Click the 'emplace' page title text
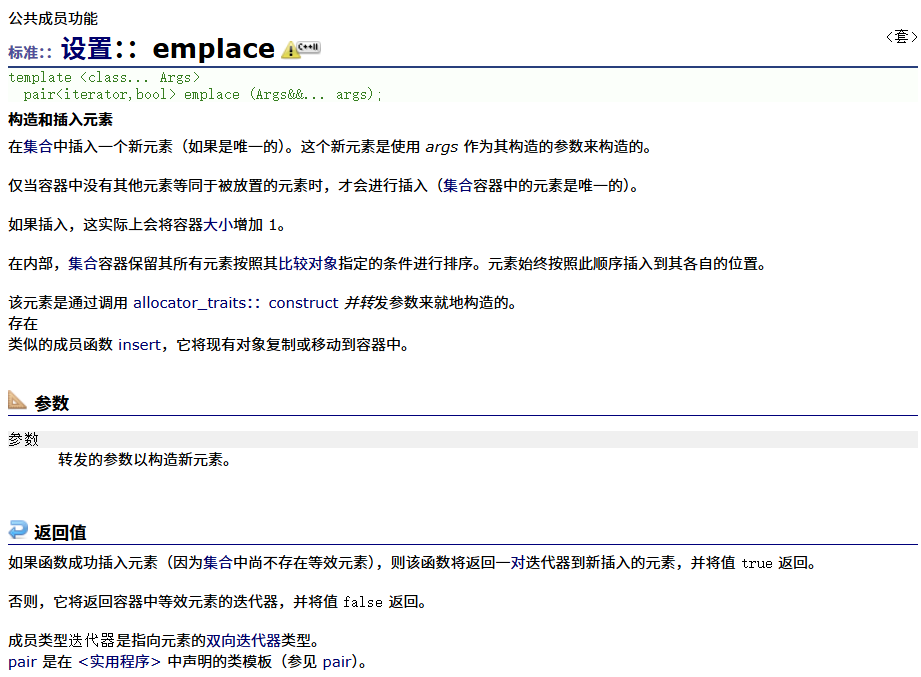This screenshot has width=921, height=677. [x=213, y=49]
